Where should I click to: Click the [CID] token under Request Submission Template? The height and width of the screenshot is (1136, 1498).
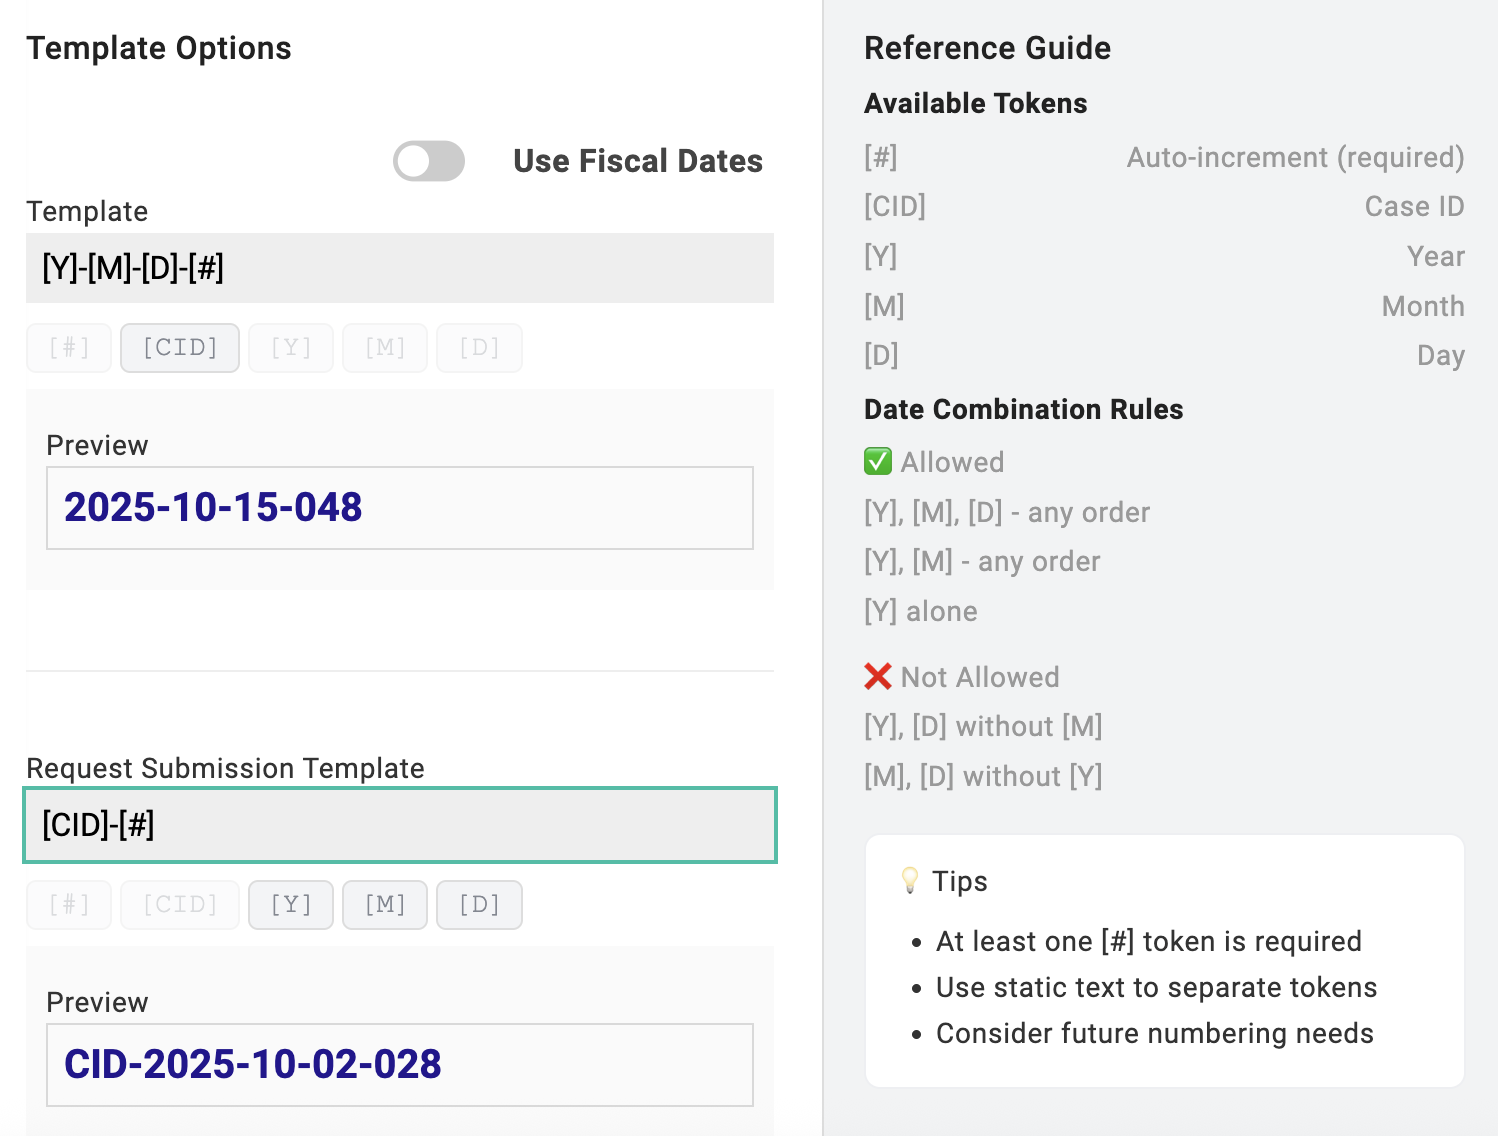[x=180, y=905]
